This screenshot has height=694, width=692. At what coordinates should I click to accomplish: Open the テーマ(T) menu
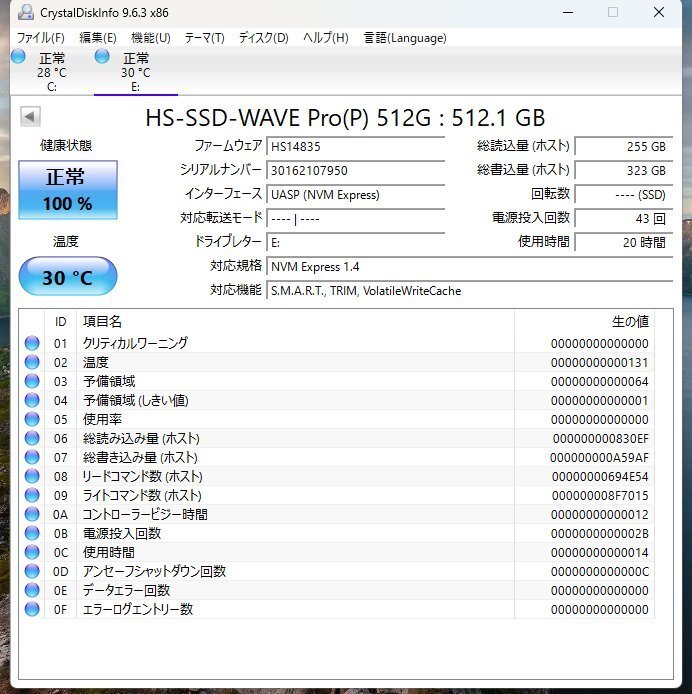pos(205,38)
